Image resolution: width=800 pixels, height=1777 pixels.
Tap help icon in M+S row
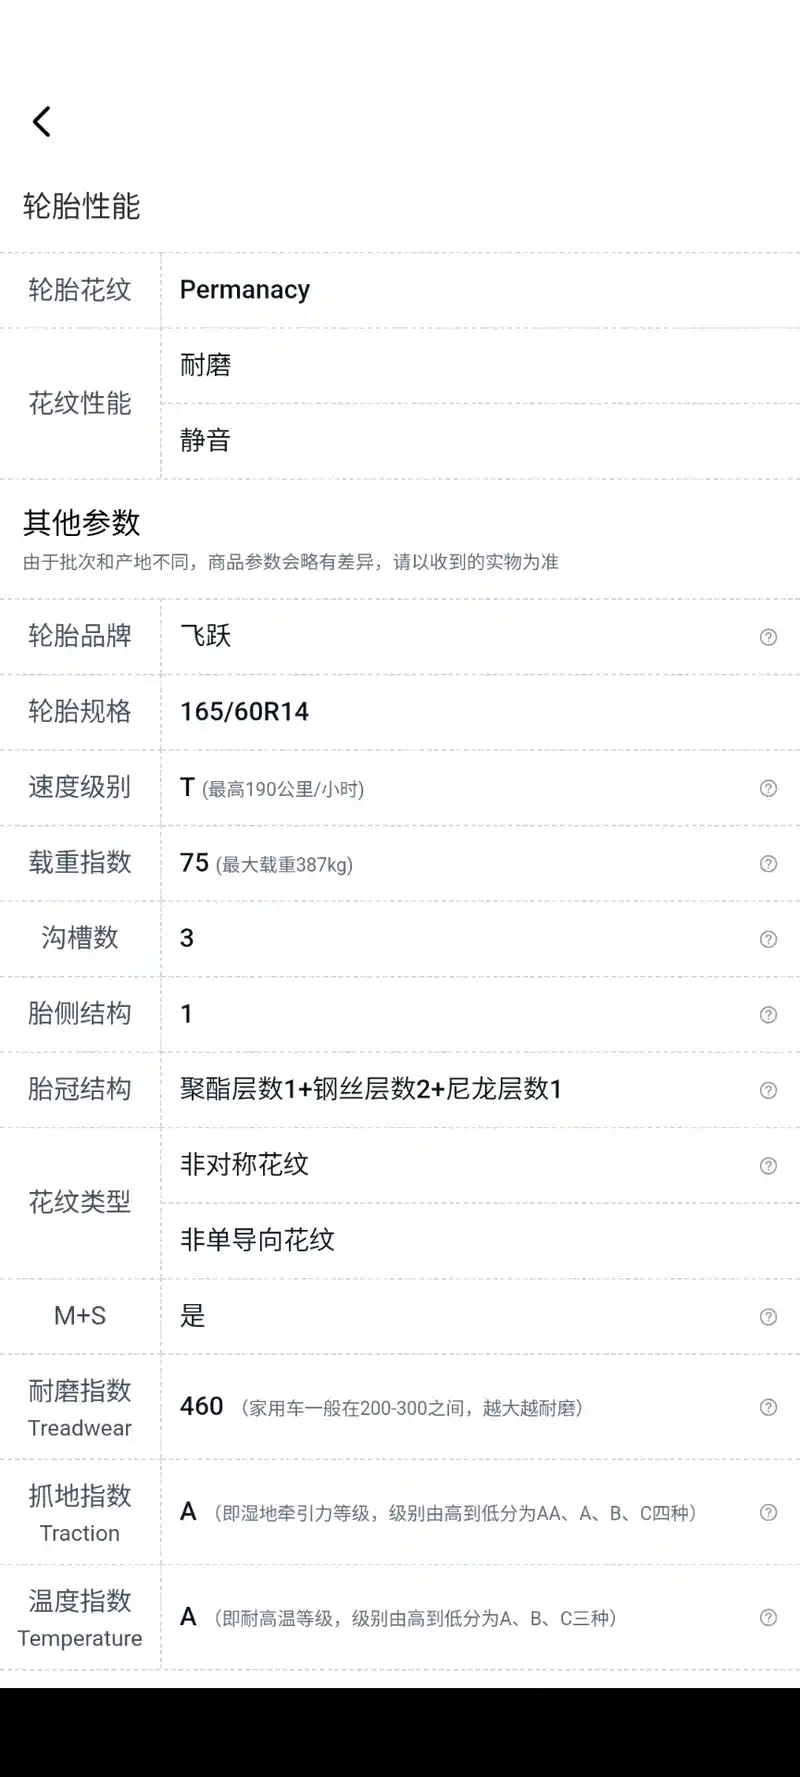pyautogui.click(x=768, y=1317)
